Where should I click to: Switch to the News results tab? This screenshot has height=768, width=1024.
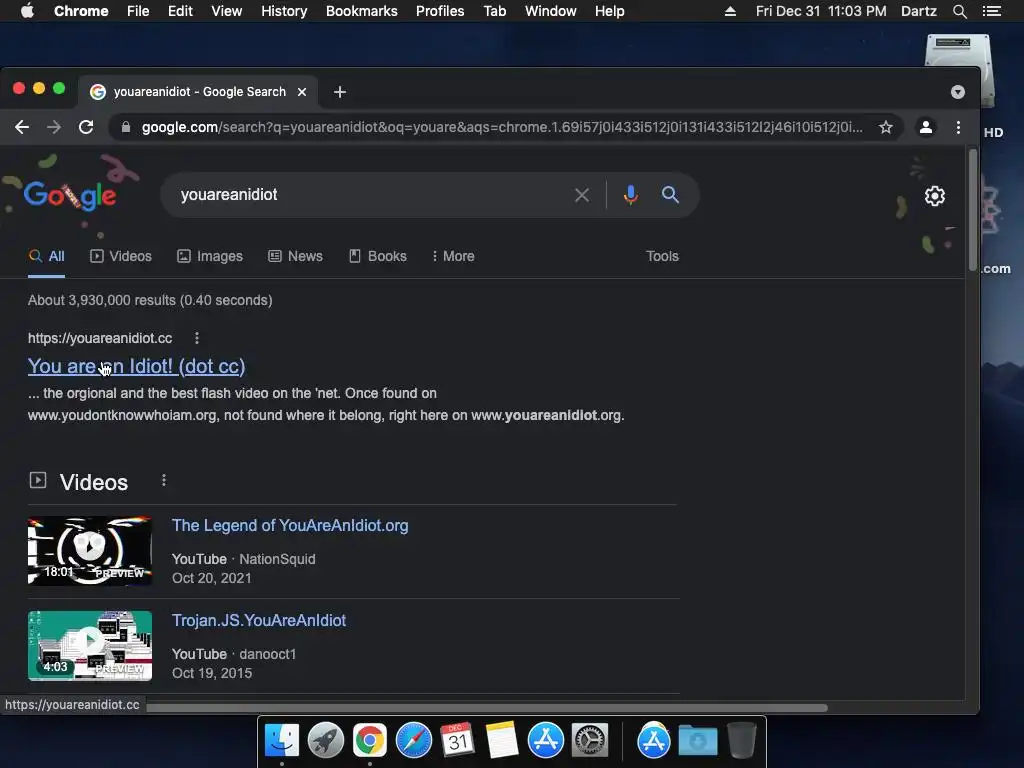point(295,256)
